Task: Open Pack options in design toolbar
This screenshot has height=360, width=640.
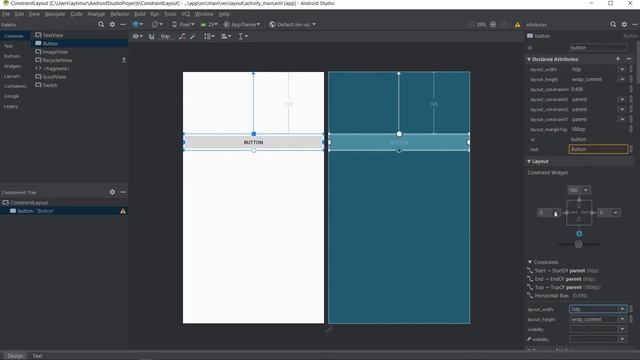Action: tap(209, 36)
